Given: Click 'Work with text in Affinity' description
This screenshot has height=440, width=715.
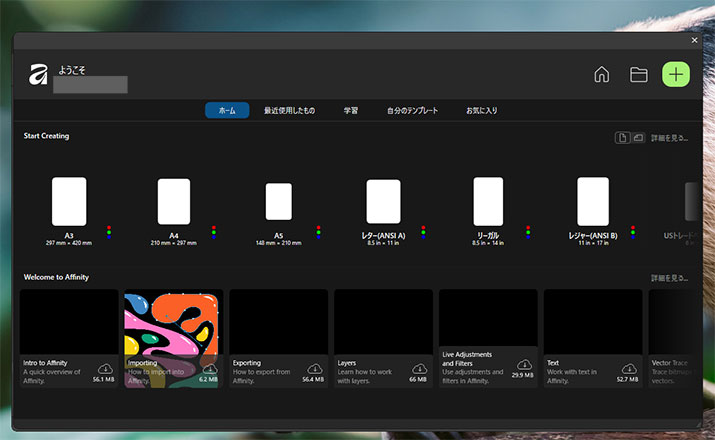Looking at the screenshot, I should coord(572,376).
